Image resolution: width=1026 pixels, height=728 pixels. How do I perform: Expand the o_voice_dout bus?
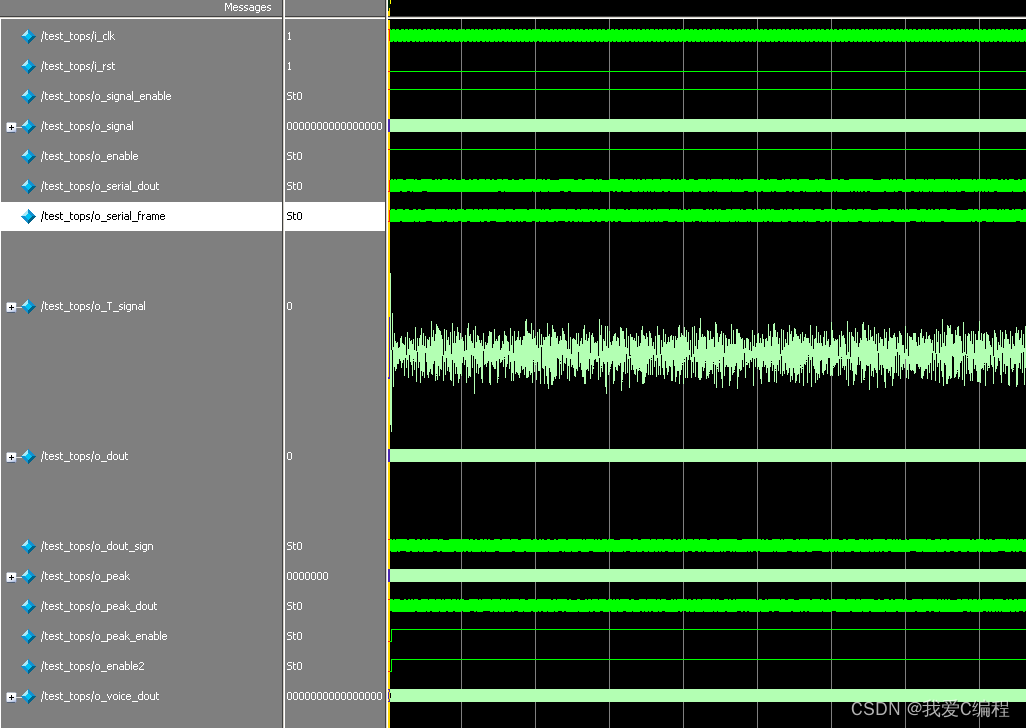pyautogui.click(x=11, y=697)
